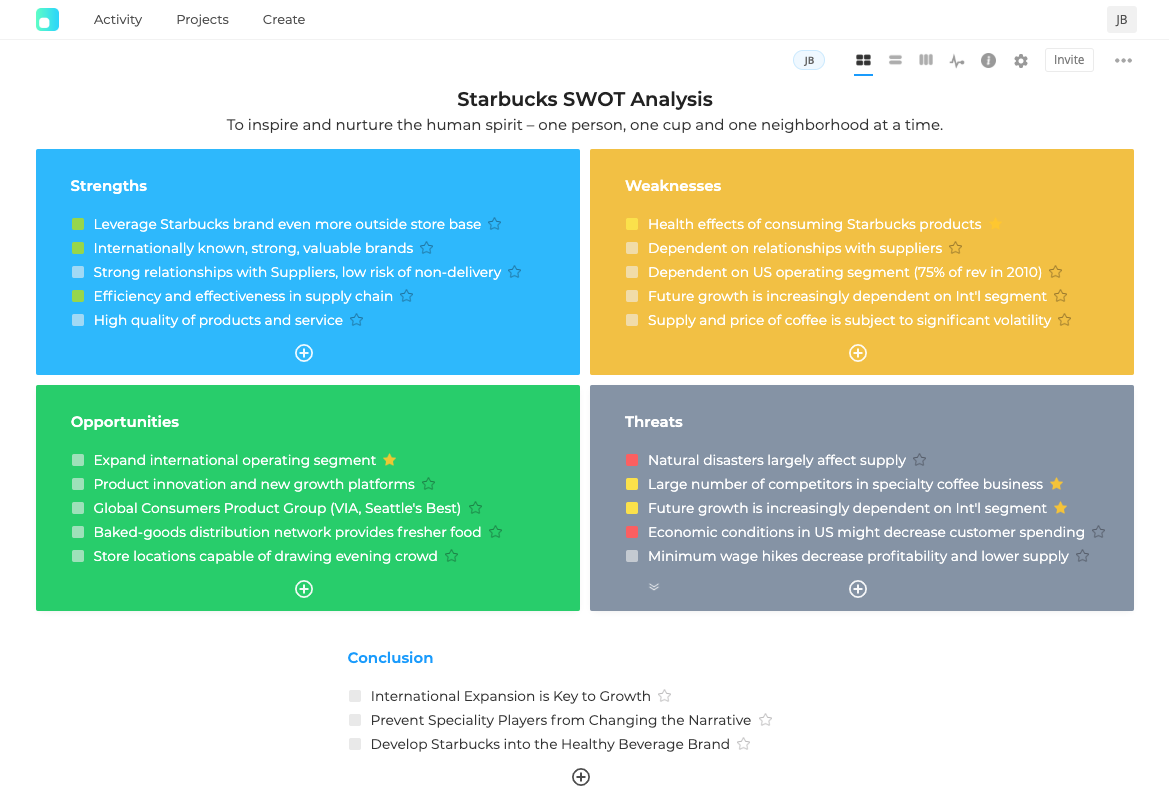
Task: Select the Strengths heading
Action: point(109,186)
